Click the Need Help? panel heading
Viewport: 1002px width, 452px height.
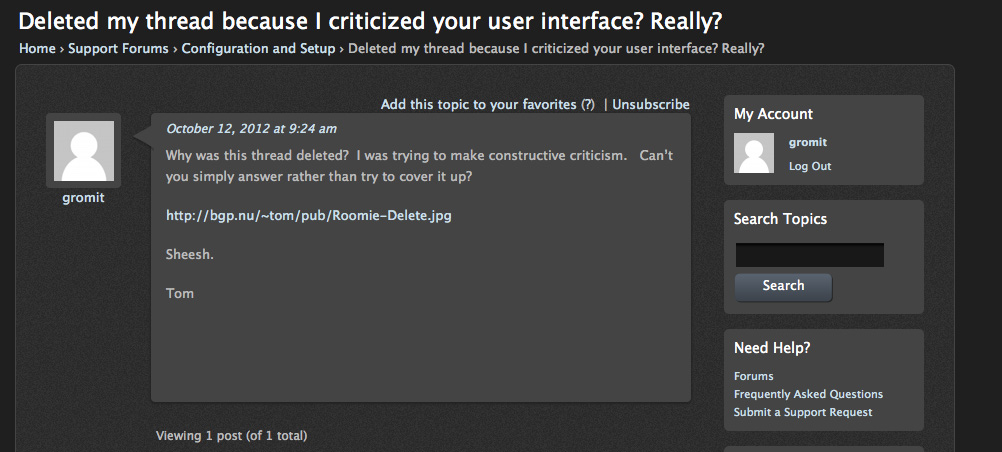pos(772,348)
